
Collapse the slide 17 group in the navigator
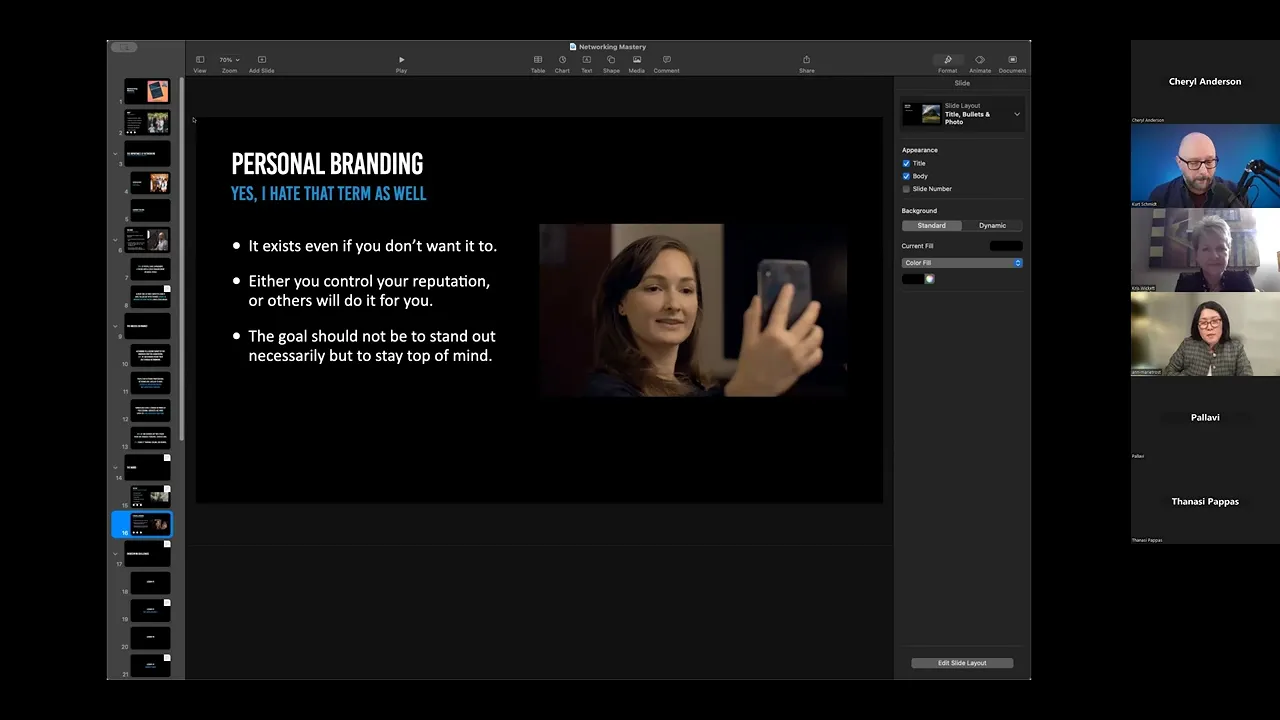click(115, 553)
